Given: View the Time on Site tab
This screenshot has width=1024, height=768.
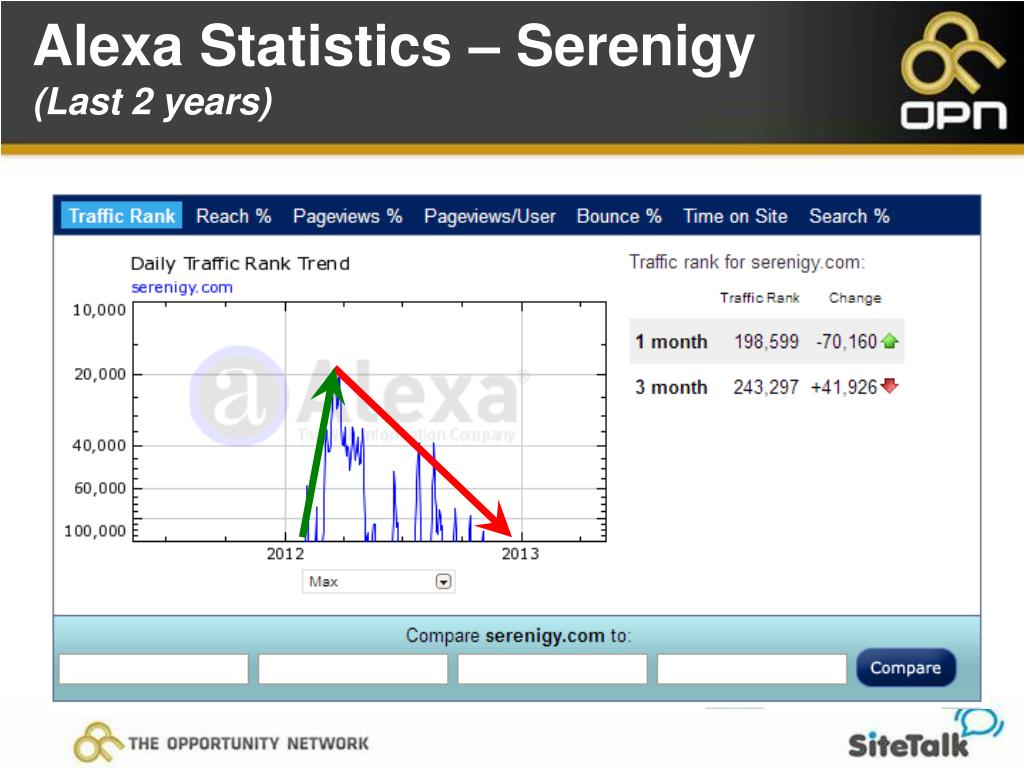Looking at the screenshot, I should click(x=735, y=216).
